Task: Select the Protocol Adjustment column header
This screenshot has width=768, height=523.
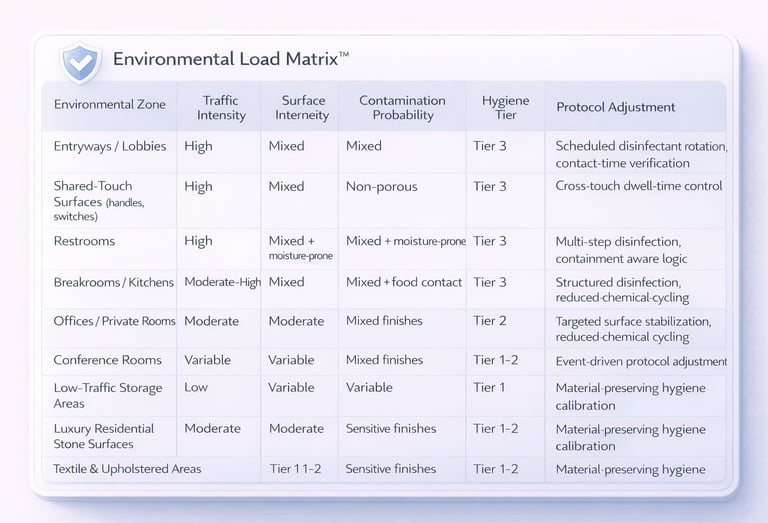Action: [x=616, y=107]
